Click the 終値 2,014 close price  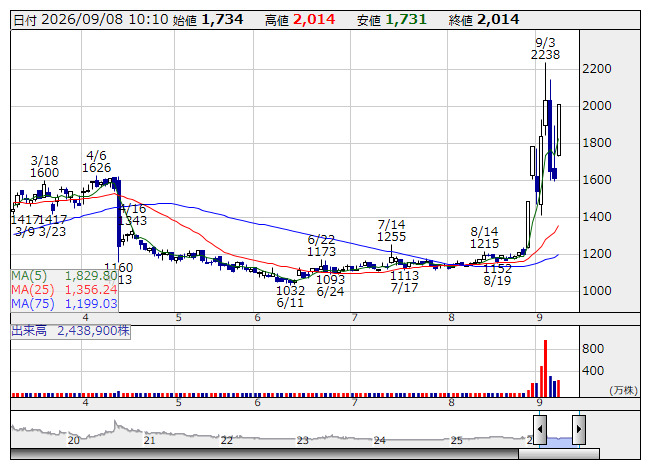484,20
